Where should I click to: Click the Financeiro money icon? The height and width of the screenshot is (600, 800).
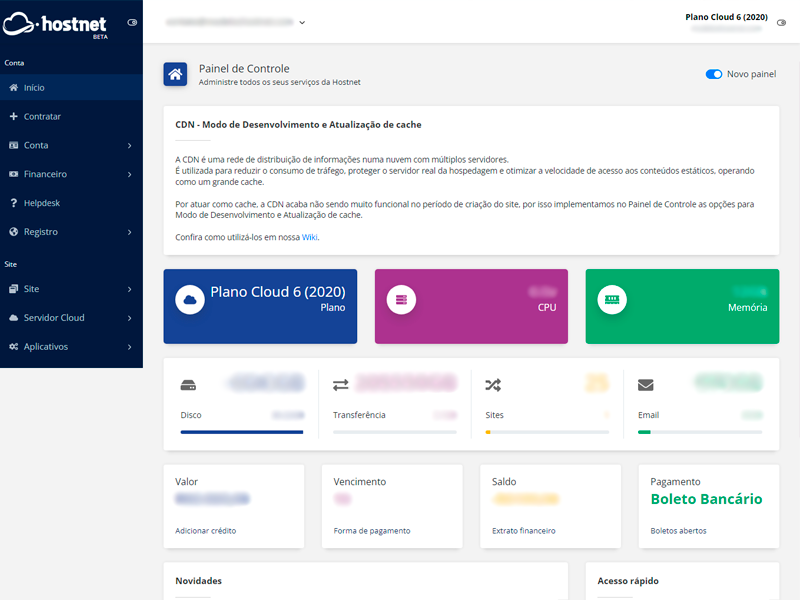(x=14, y=174)
